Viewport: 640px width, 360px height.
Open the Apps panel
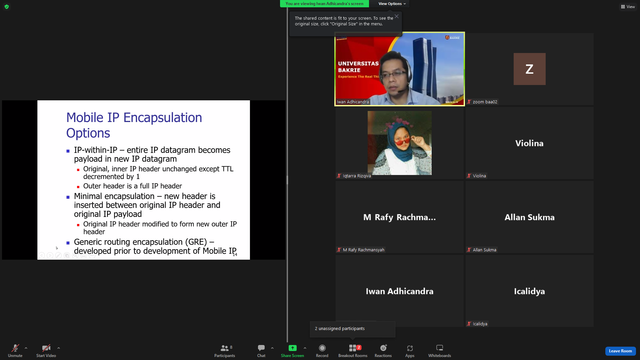410,350
